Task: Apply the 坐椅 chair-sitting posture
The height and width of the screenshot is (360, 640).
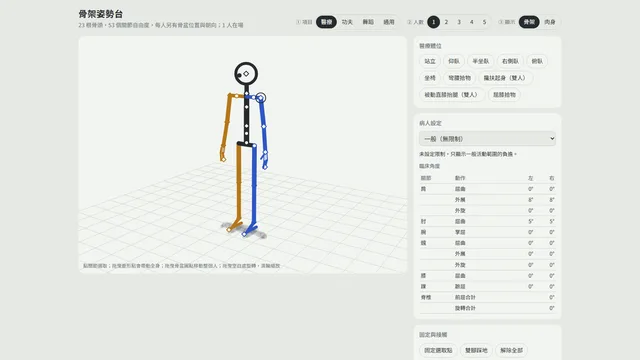Action: [x=430, y=78]
